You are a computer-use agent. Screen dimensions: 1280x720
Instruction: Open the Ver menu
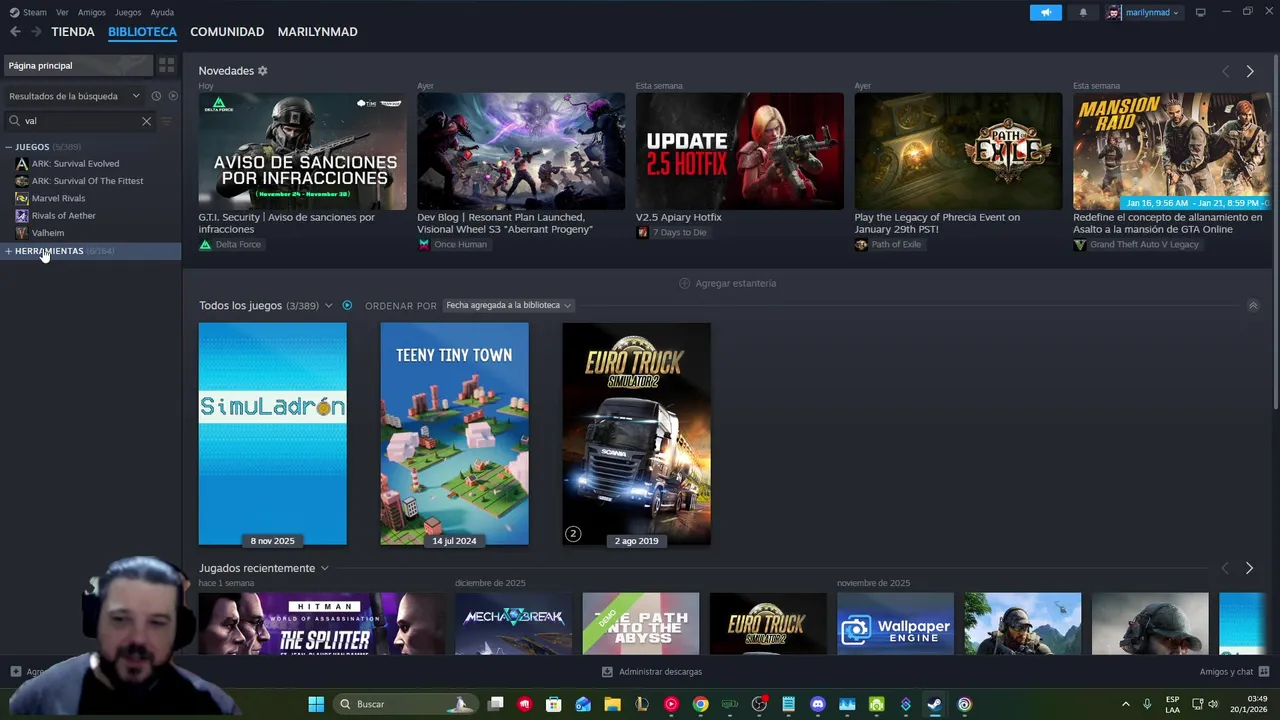pyautogui.click(x=62, y=12)
